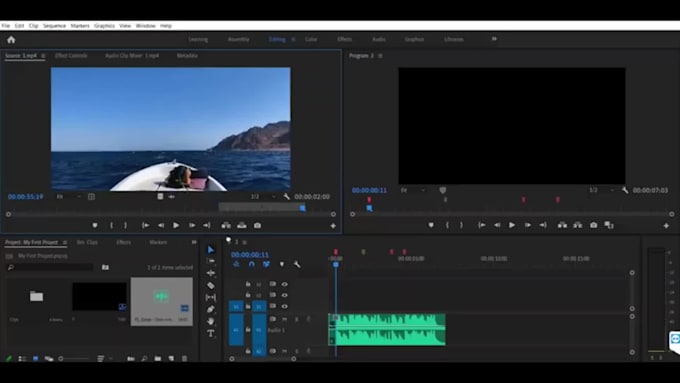Viewport: 680px width, 383px height.
Task: Step forward one frame in Program monitor
Action: pyautogui.click(x=527, y=225)
